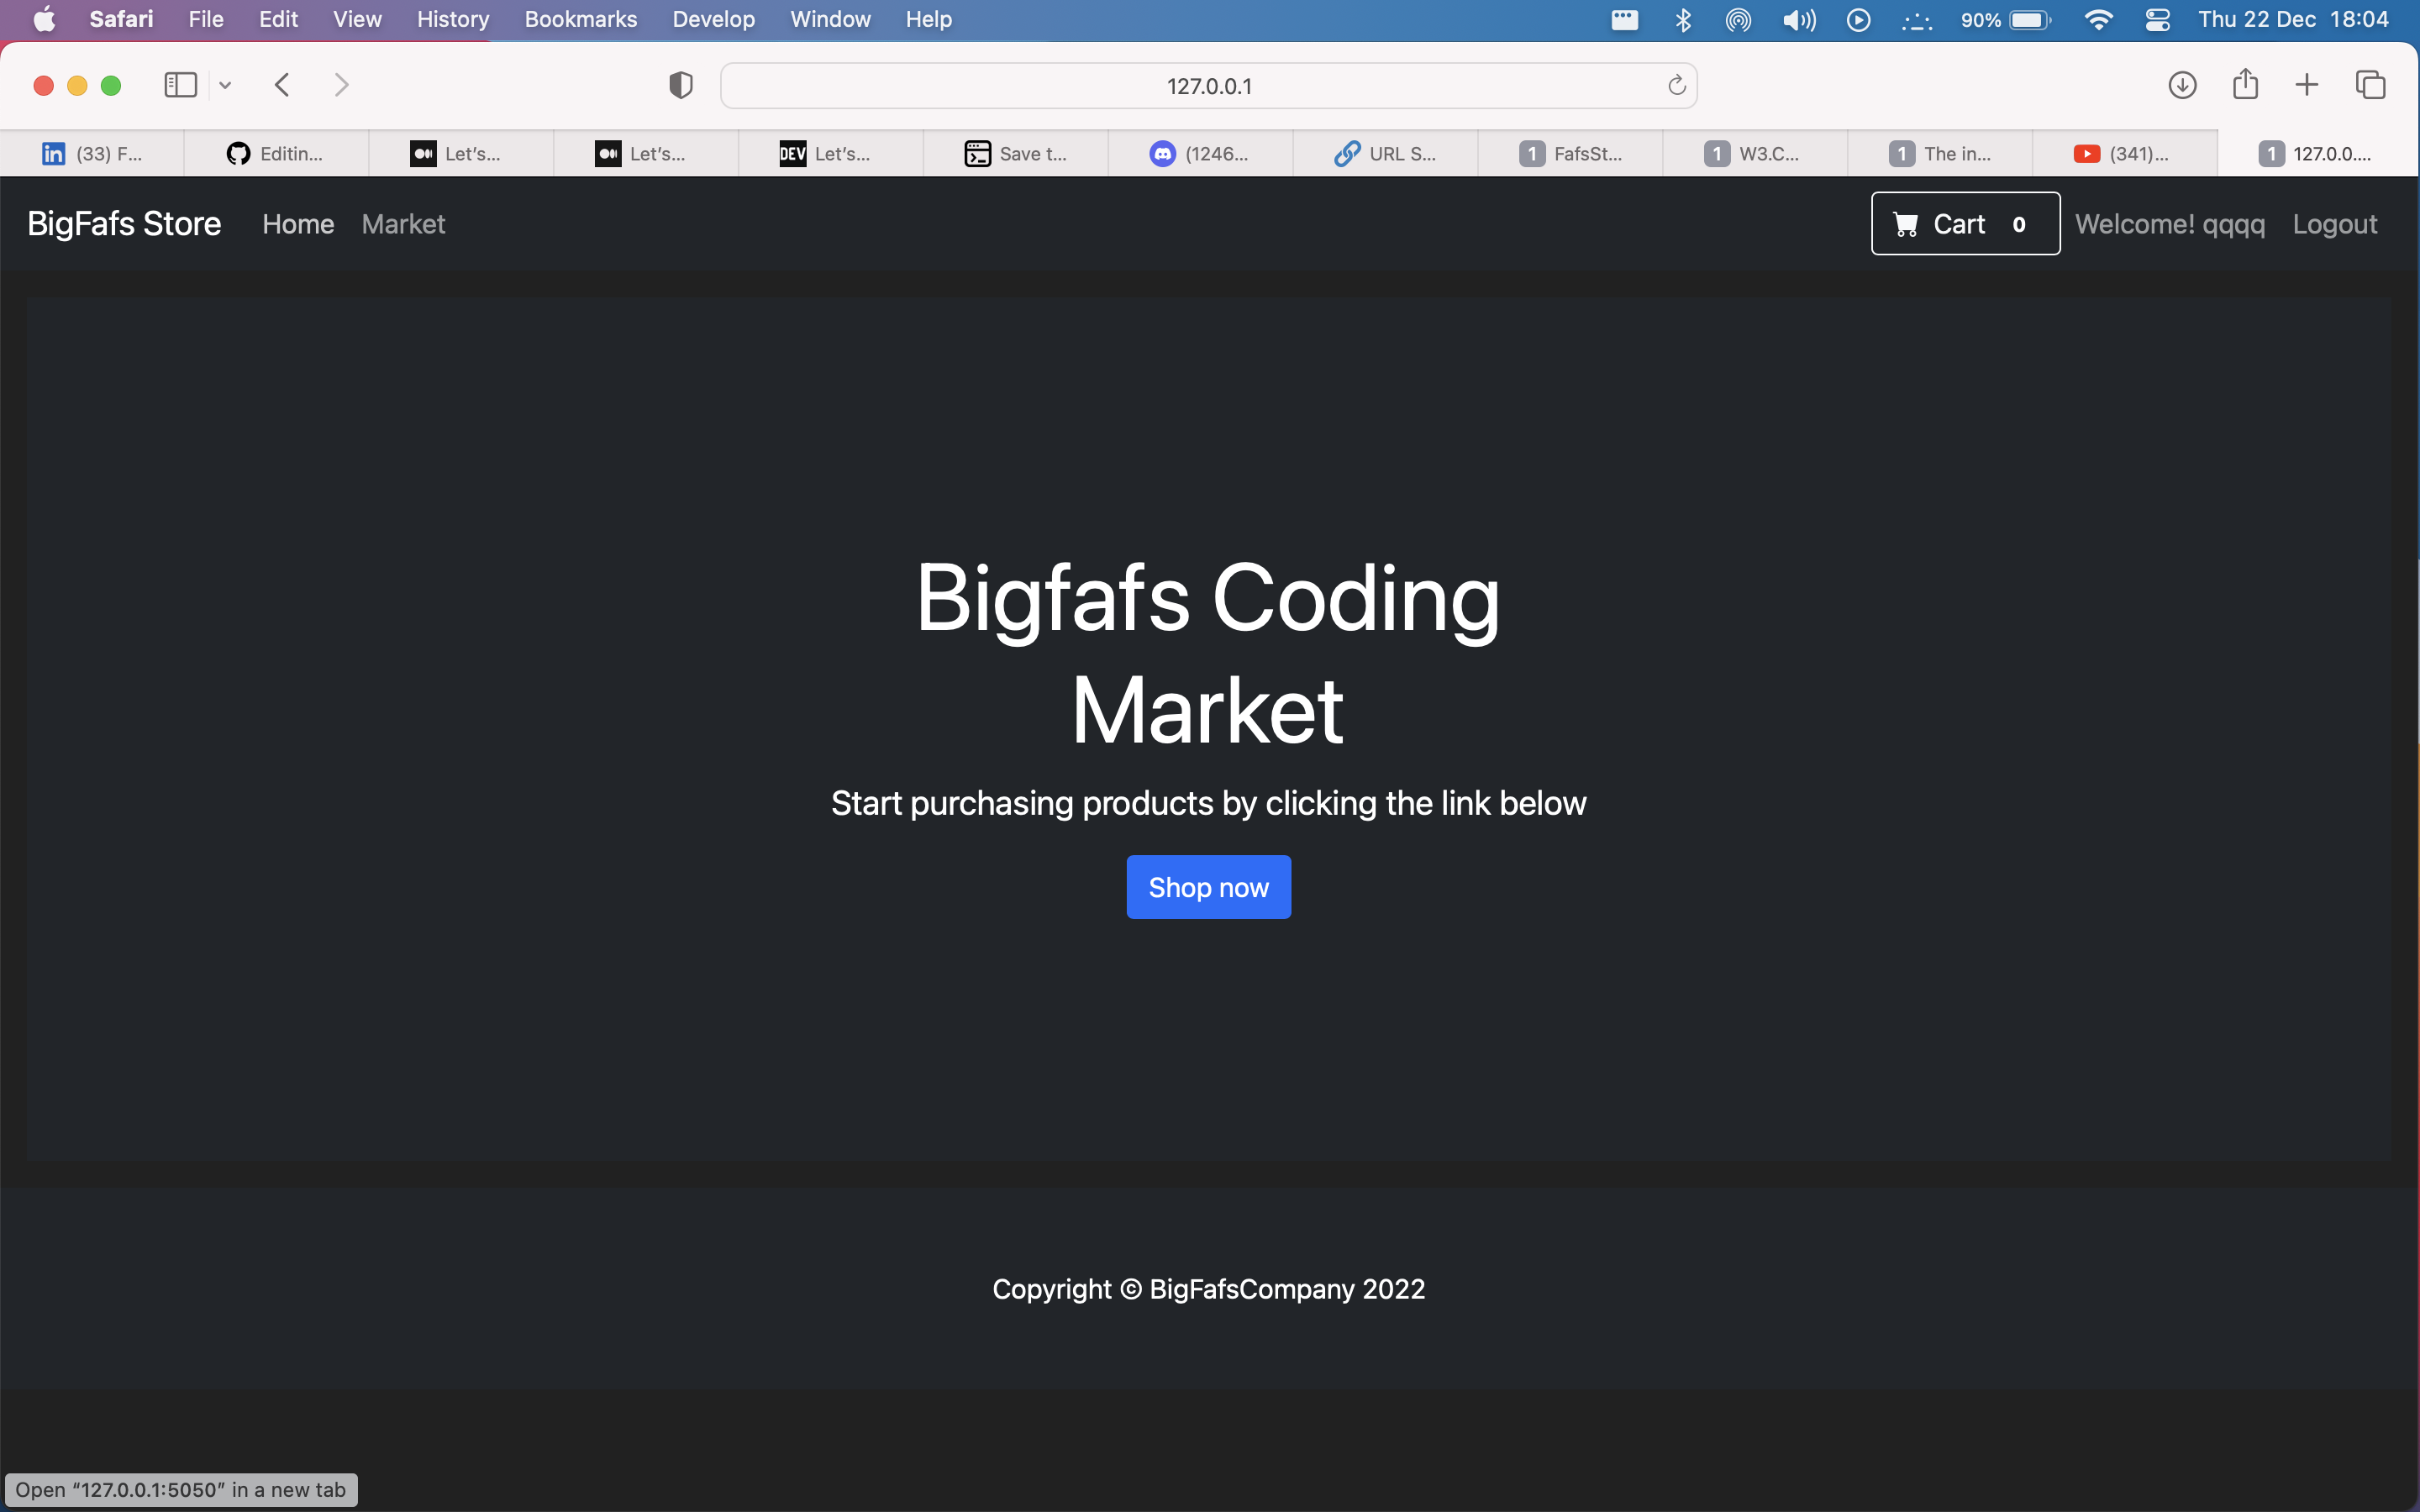The height and width of the screenshot is (1512, 2420).
Task: Open the Privacy Report shield icon
Action: (x=679, y=85)
